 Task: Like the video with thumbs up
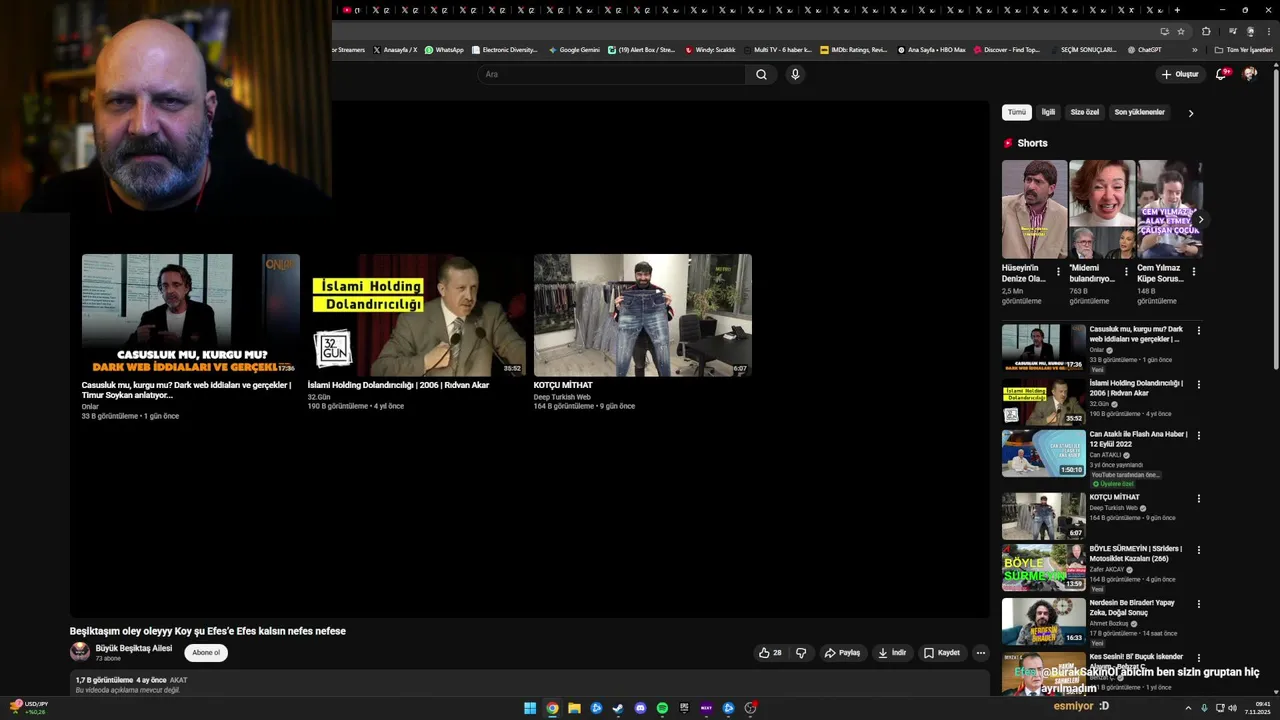tap(770, 653)
